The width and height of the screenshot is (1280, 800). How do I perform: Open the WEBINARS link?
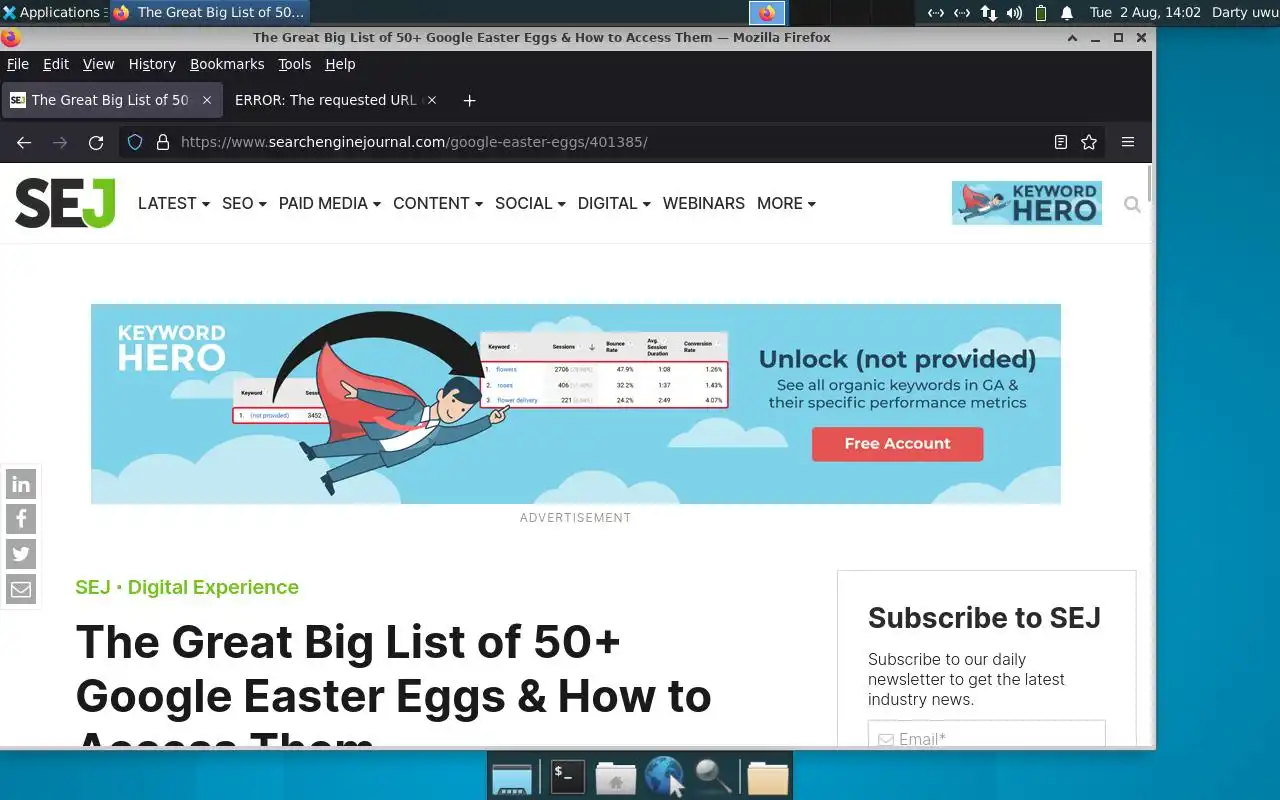click(x=704, y=203)
